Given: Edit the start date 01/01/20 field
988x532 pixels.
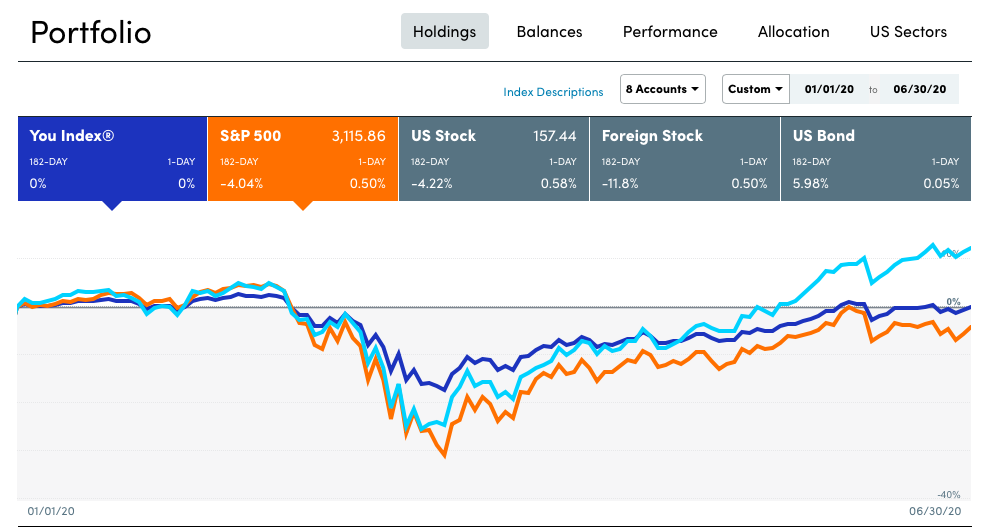Looking at the screenshot, I should tap(829, 89).
